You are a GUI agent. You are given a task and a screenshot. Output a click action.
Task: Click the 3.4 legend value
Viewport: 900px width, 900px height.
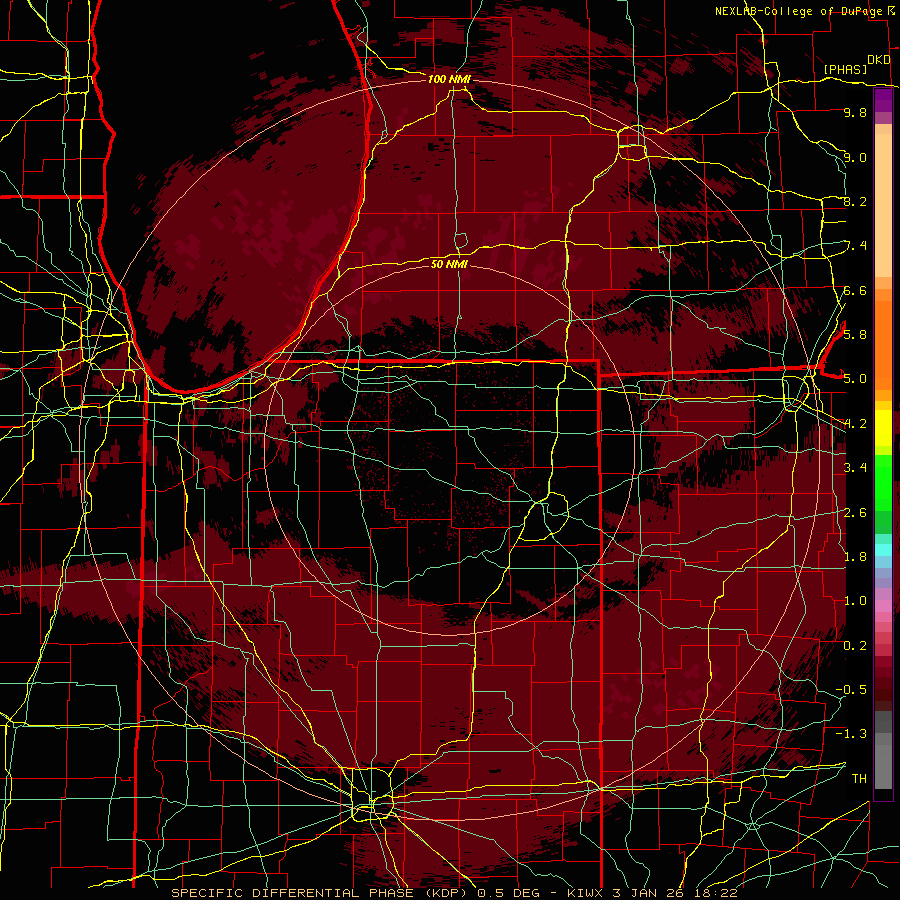coord(855,468)
